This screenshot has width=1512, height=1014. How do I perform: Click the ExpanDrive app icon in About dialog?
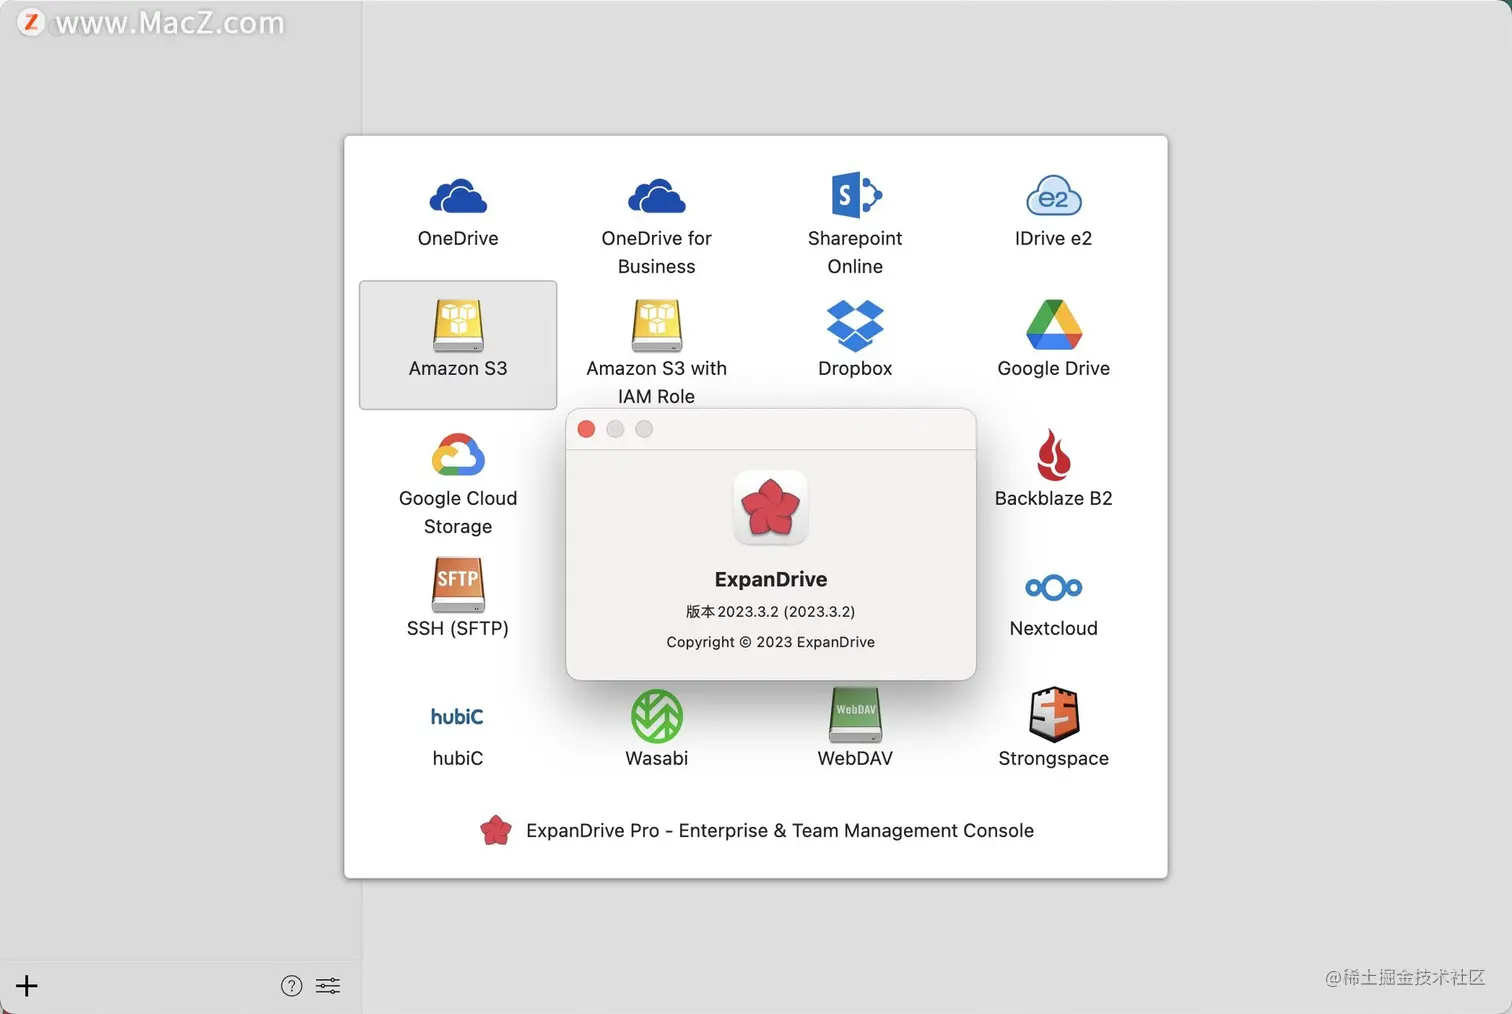tap(771, 508)
